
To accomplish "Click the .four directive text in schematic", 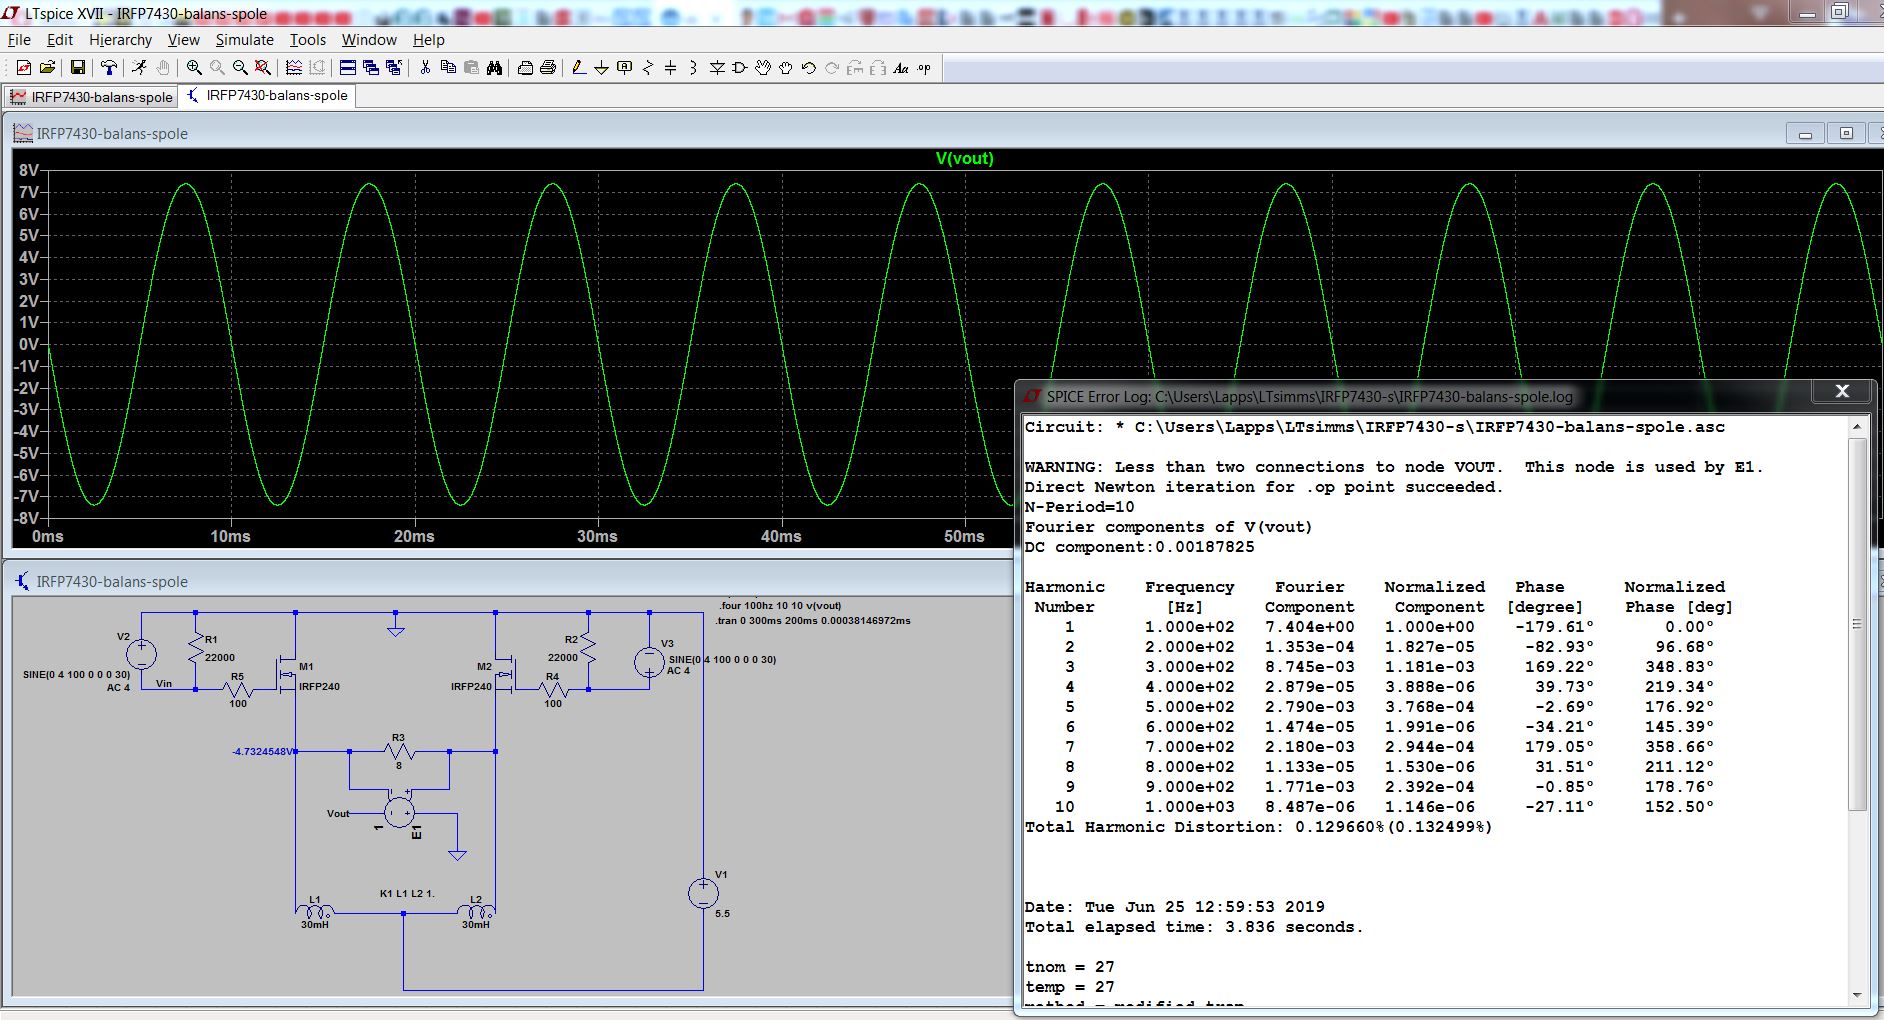I will tap(780, 605).
